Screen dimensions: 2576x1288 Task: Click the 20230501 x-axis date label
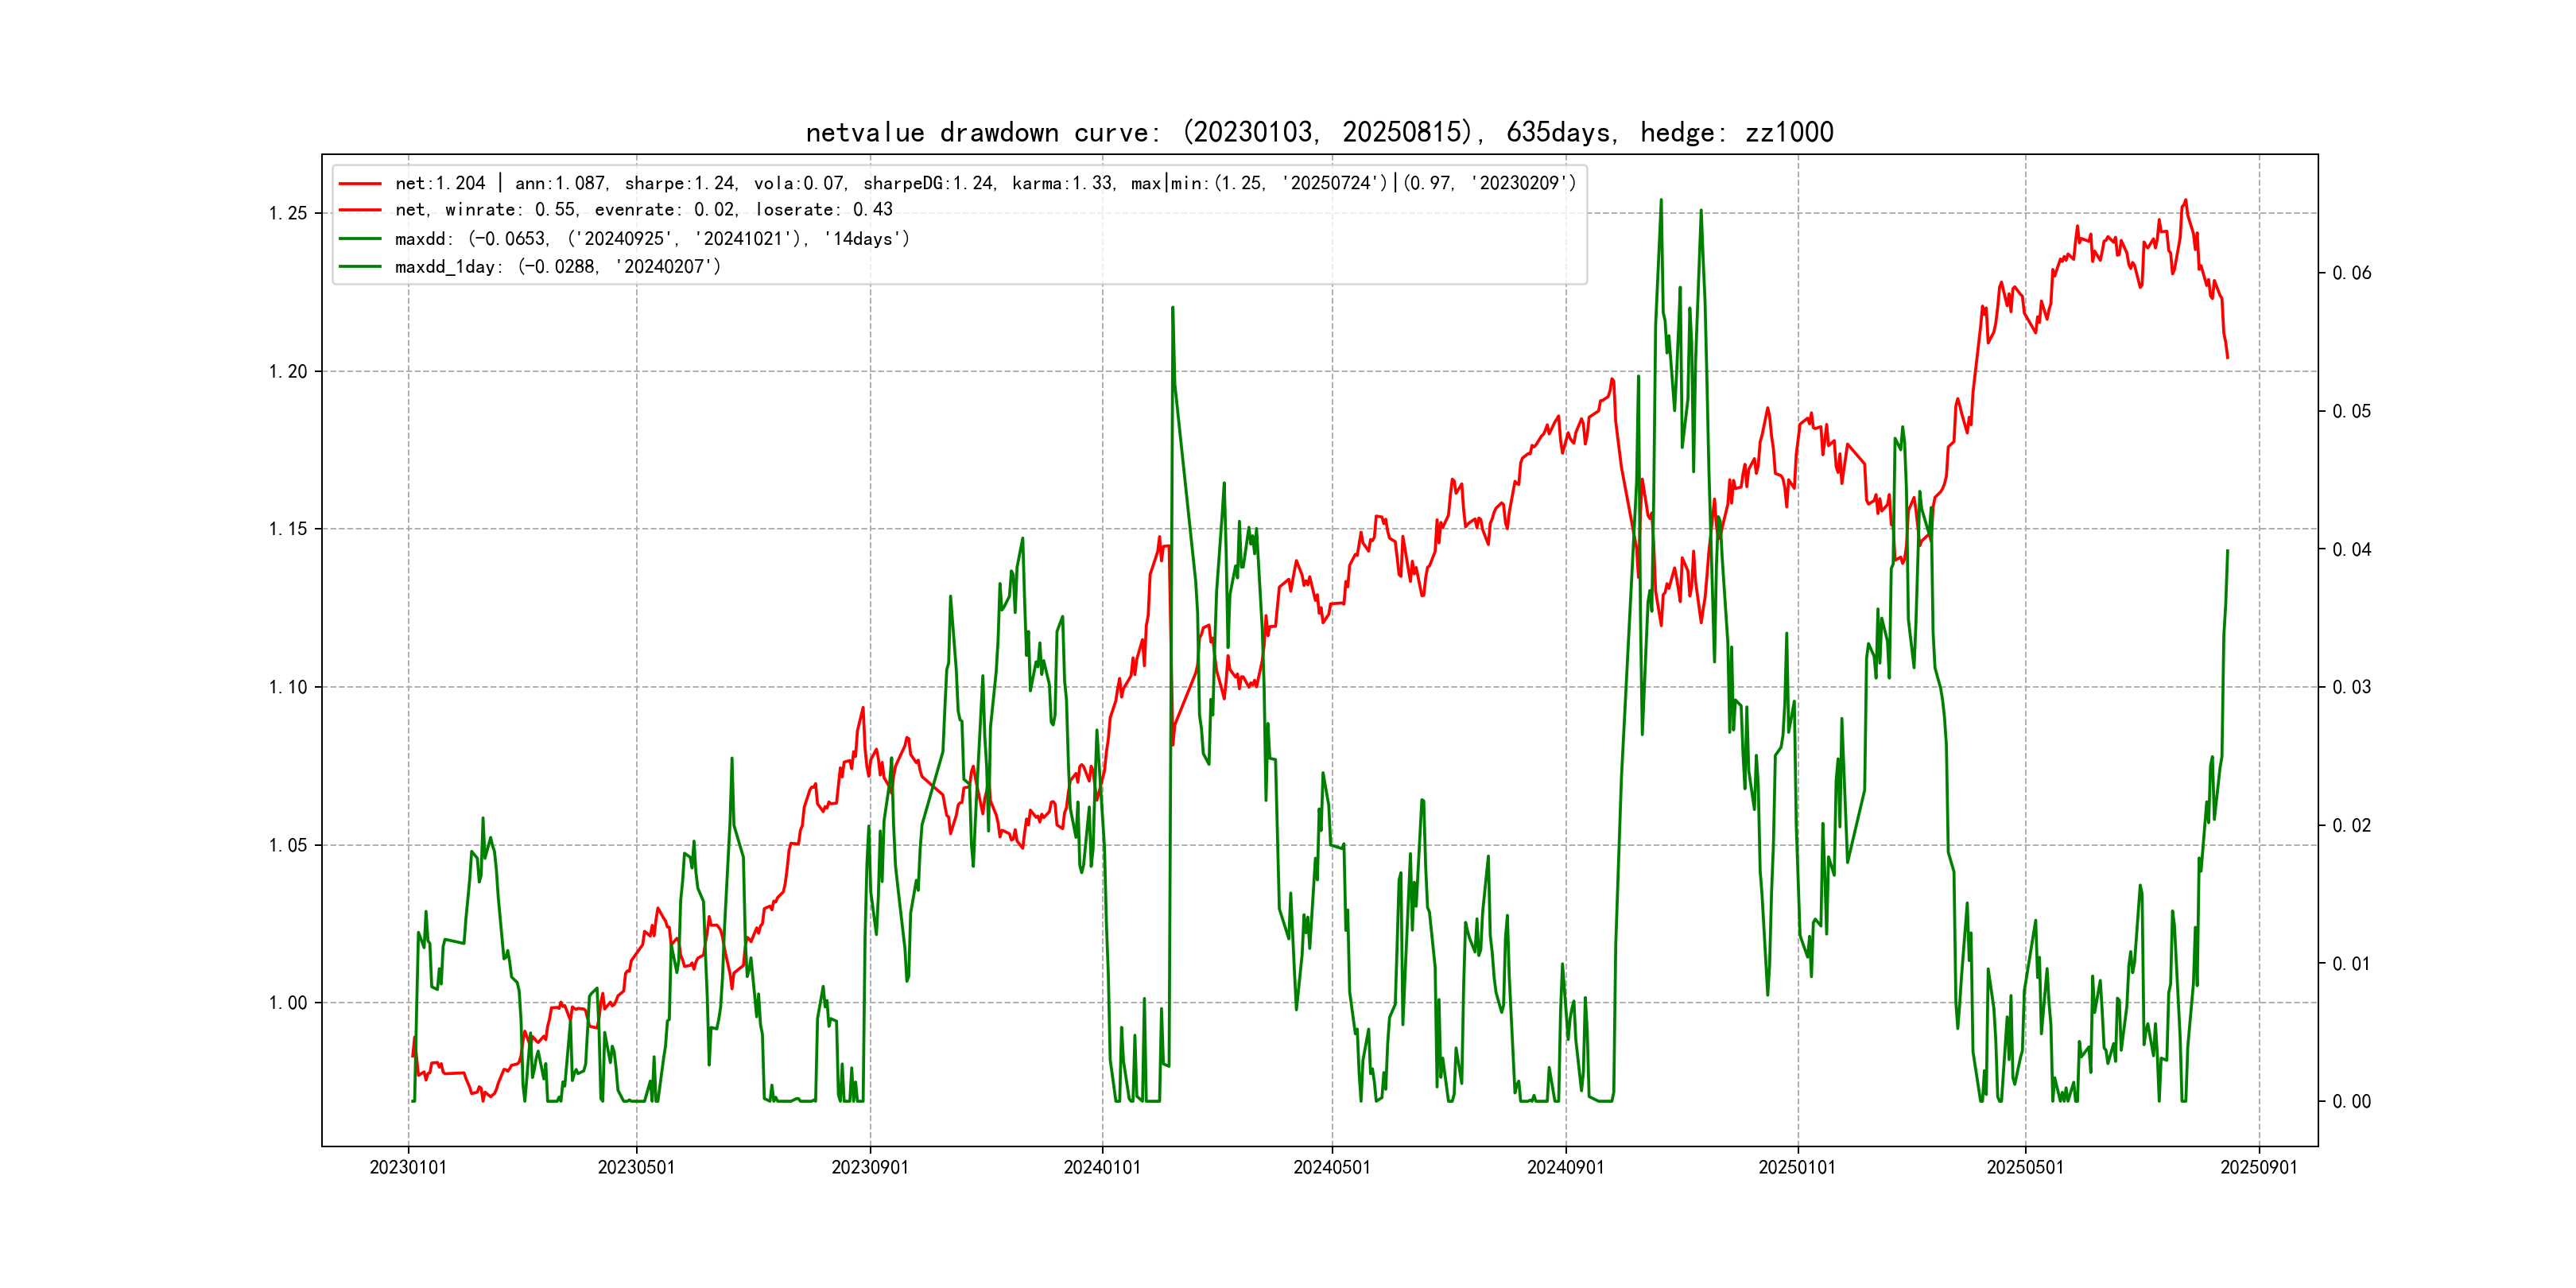coord(636,1168)
